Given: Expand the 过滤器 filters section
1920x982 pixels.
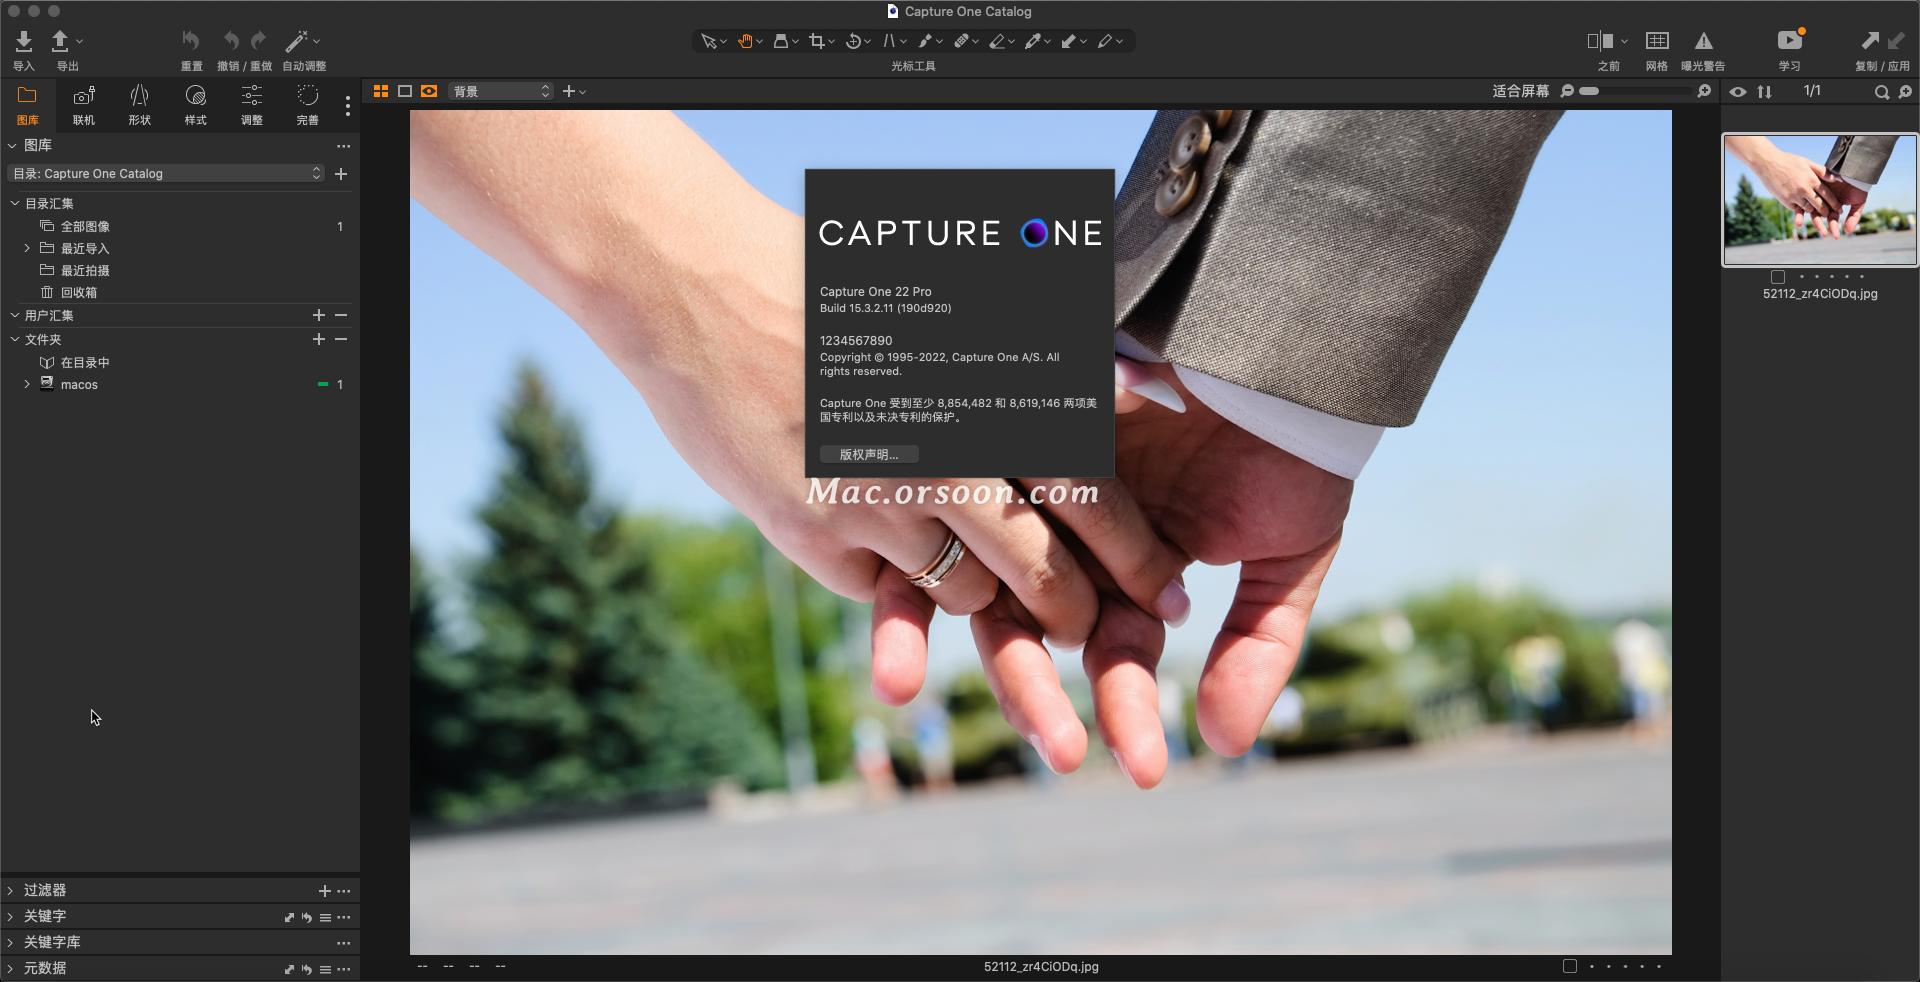Looking at the screenshot, I should click(10, 890).
